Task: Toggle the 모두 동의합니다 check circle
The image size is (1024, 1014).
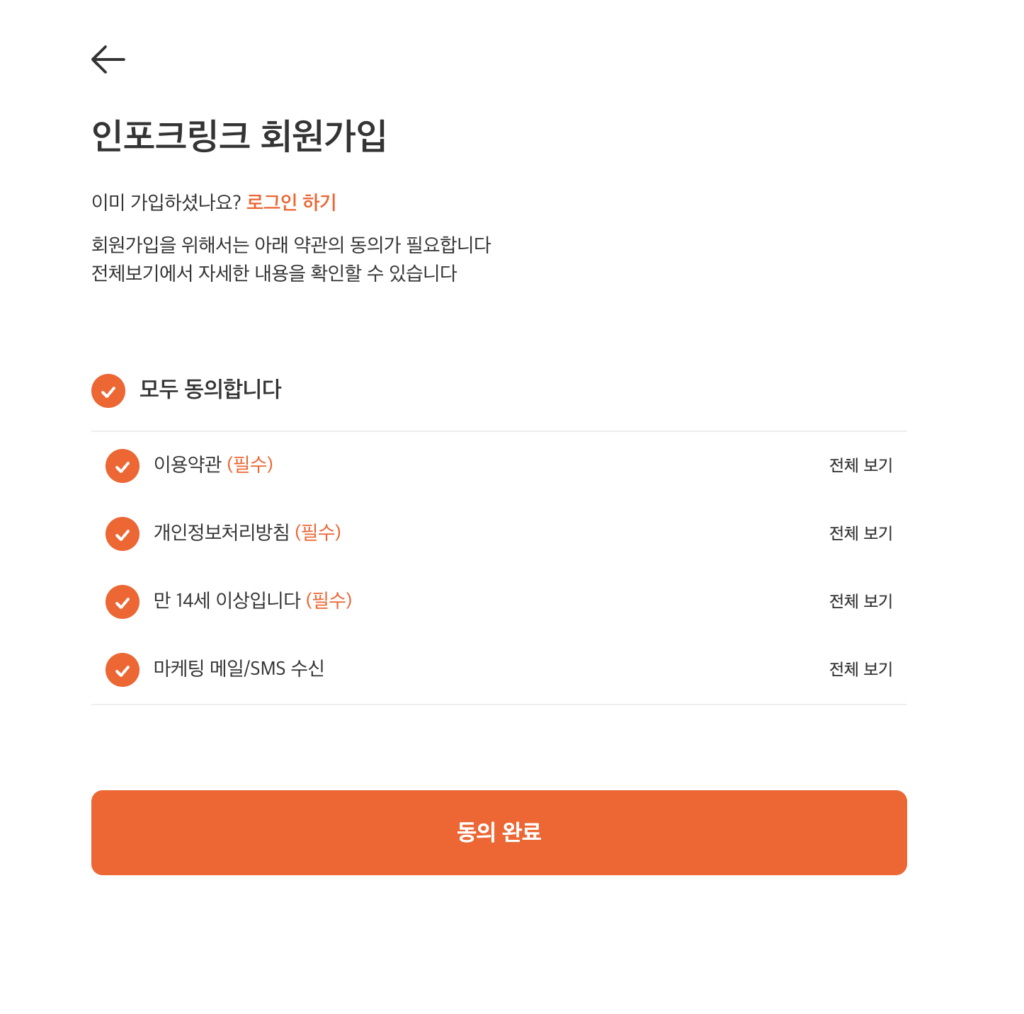Action: (108, 391)
